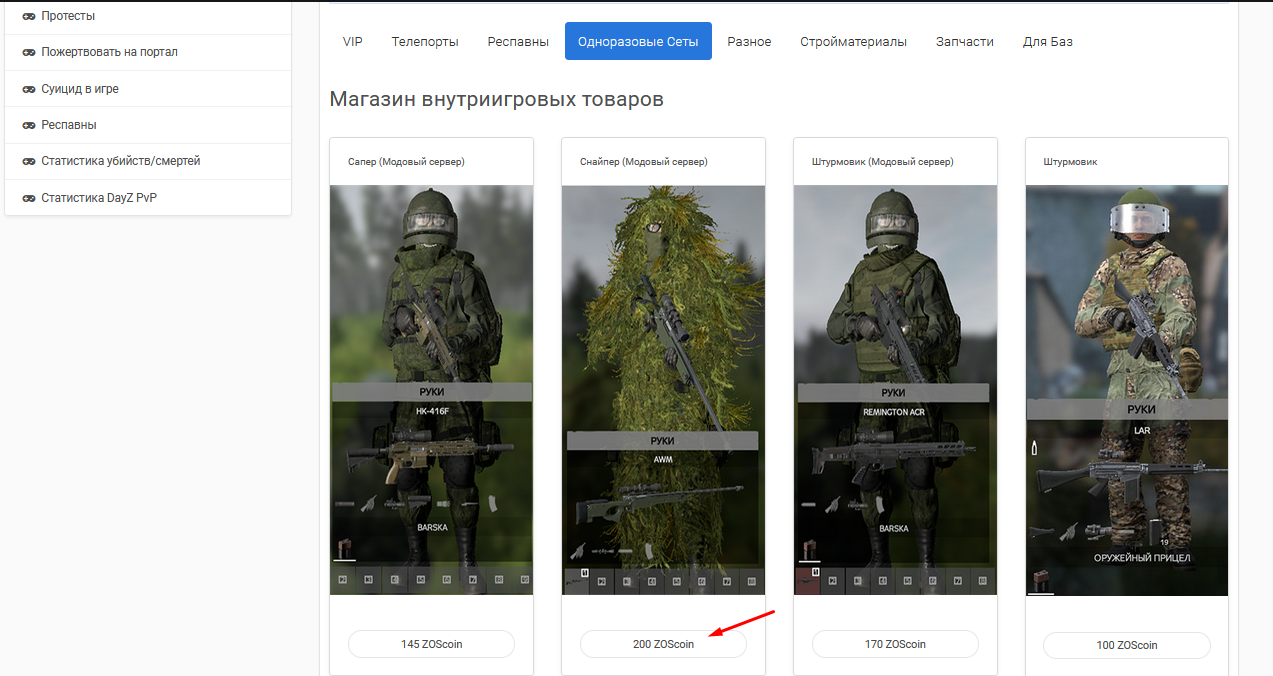This screenshot has height=676, width=1273.
Task: Open the Сапер HK-416F set image
Action: [x=431, y=390]
